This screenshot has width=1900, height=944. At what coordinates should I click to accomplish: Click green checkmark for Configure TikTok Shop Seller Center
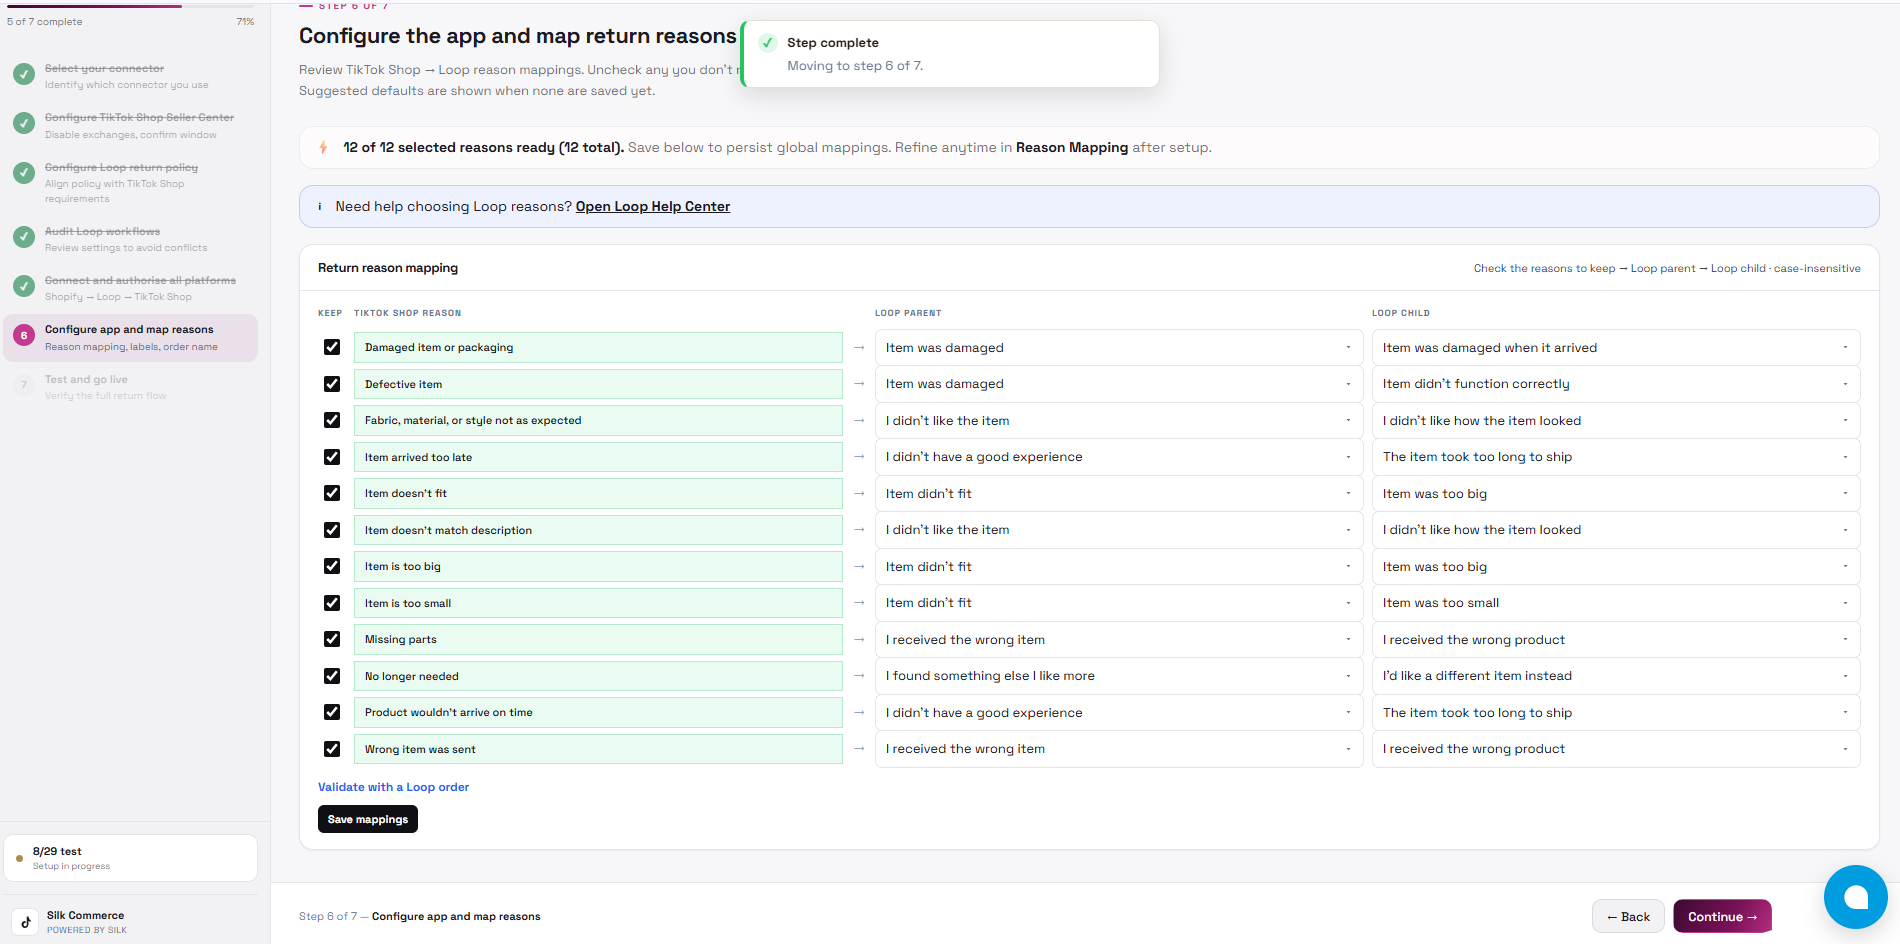24,123
